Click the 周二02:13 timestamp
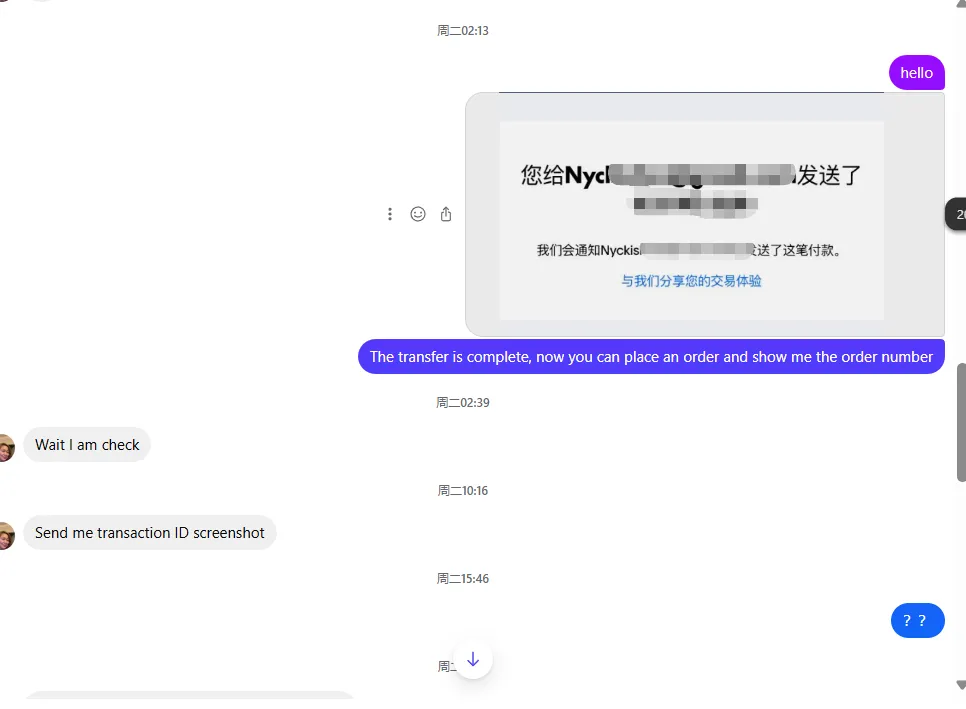Viewport: 966px width, 709px height. 463,31
